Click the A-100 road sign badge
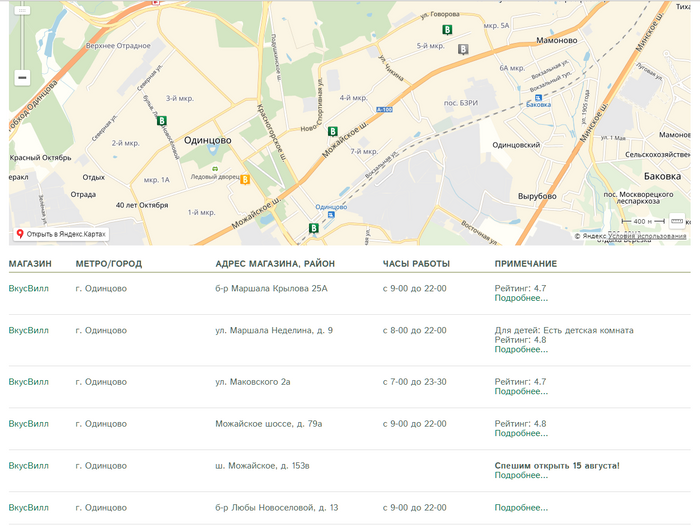This screenshot has height=526, width=700. [384, 109]
